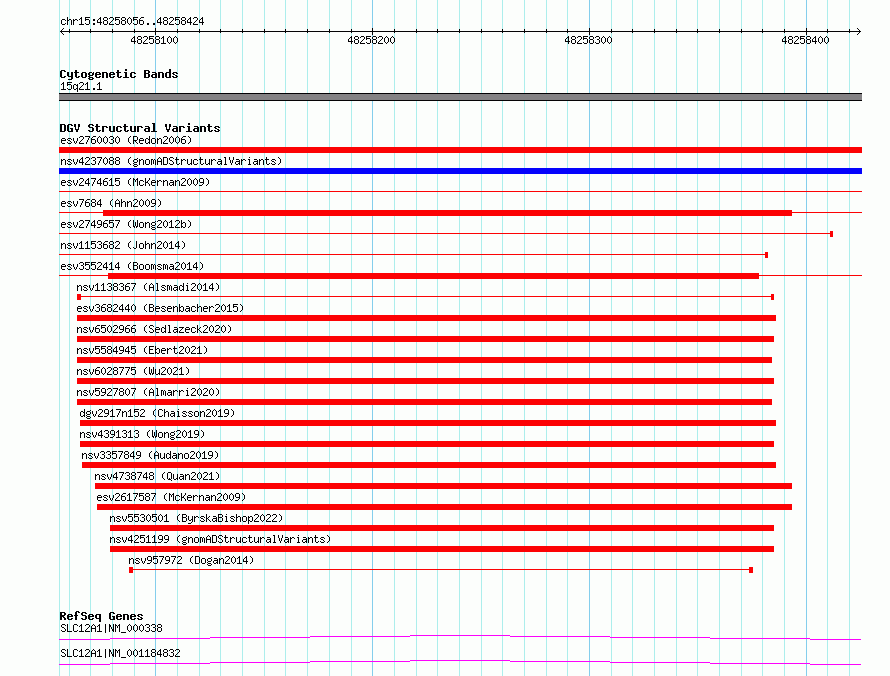Viewport: 890px width, 676px height.
Task: Click ruler position 48258200
Action: [x=371, y=40]
